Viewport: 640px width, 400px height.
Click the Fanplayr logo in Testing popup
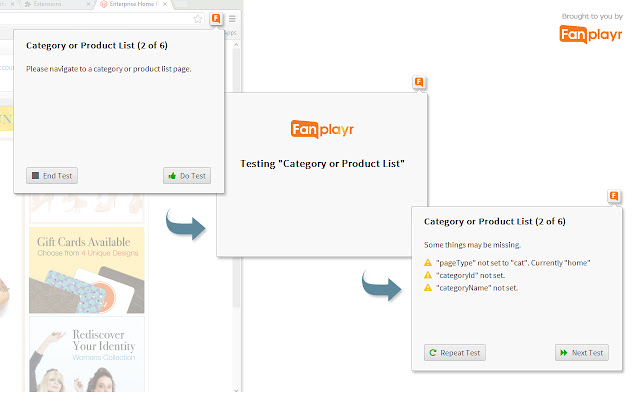322,129
